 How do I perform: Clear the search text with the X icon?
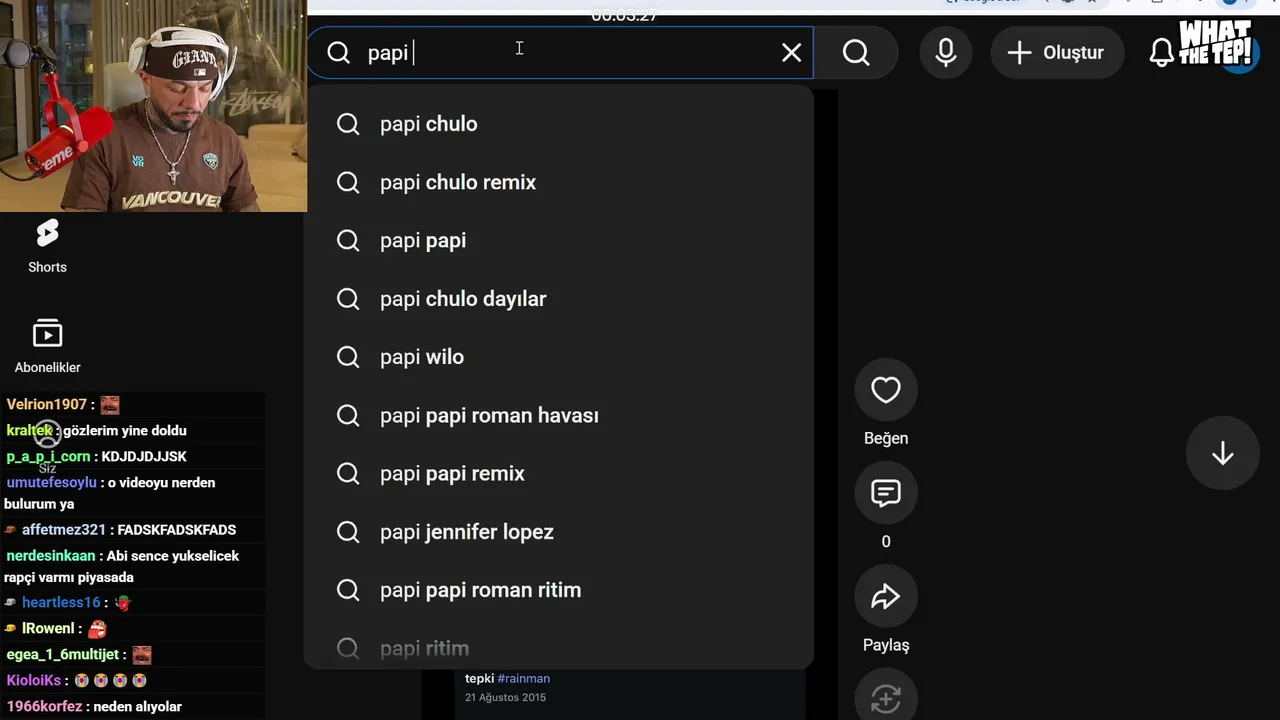(791, 53)
